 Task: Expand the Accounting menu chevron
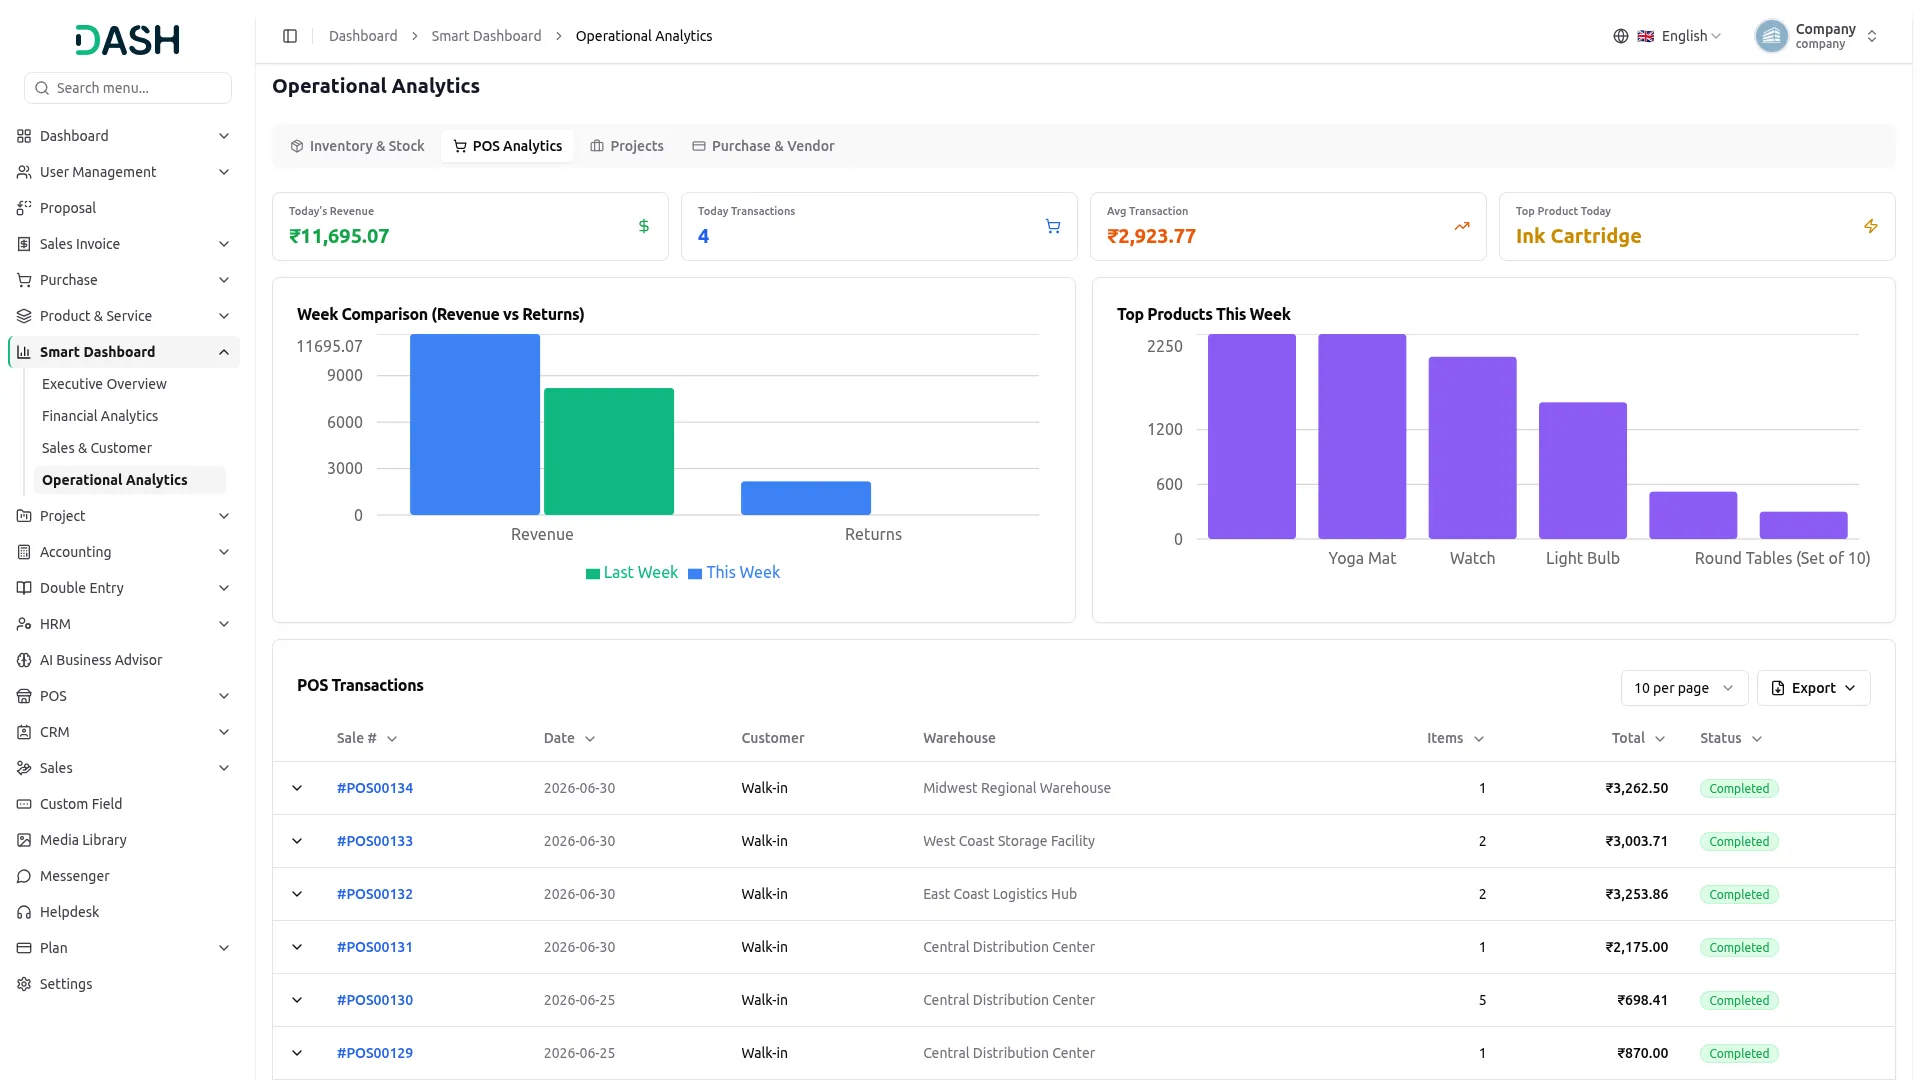224,552
